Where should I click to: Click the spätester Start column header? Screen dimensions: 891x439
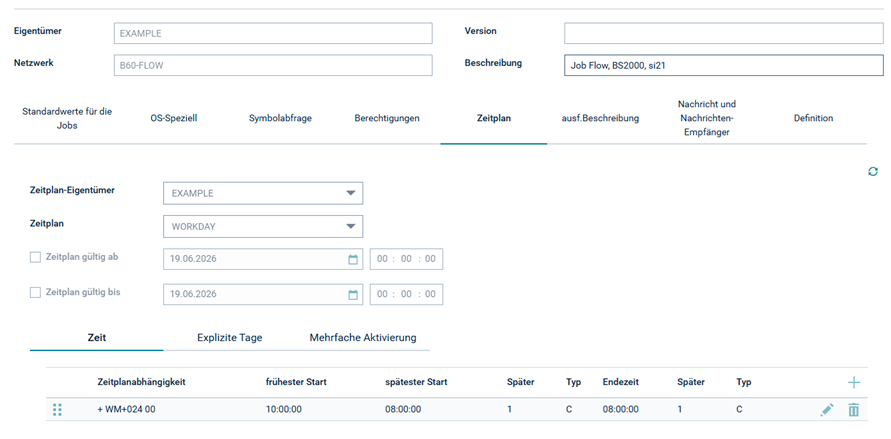point(416,382)
